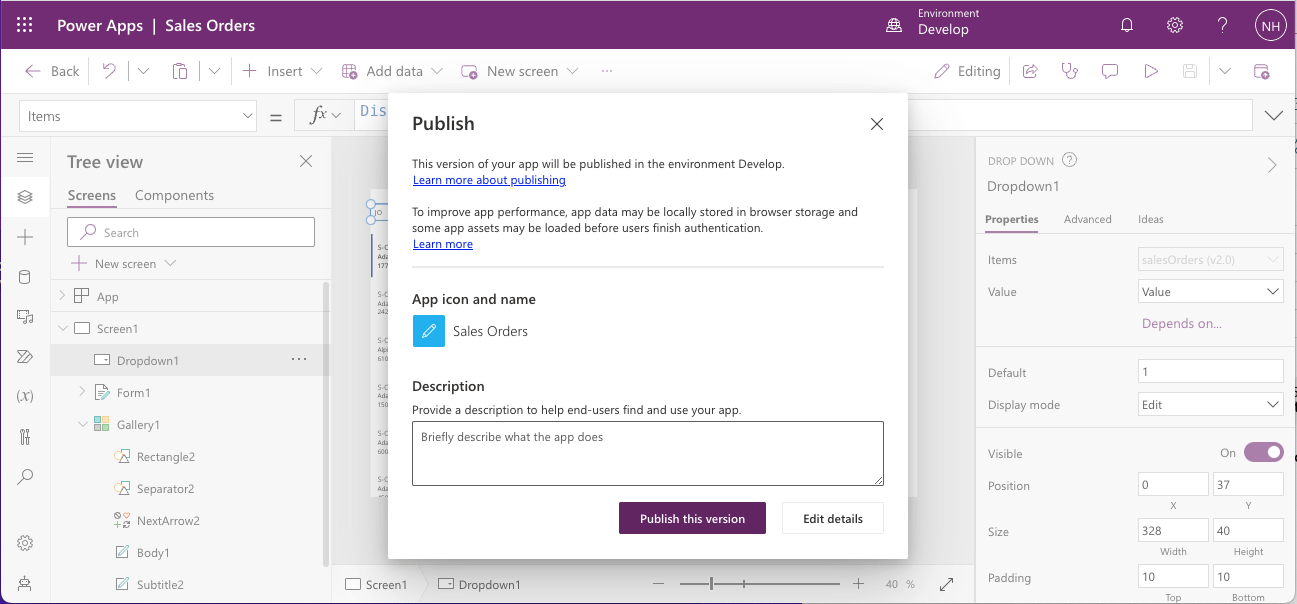Expand the App tree node
Image resolution: width=1297 pixels, height=604 pixels.
62,296
